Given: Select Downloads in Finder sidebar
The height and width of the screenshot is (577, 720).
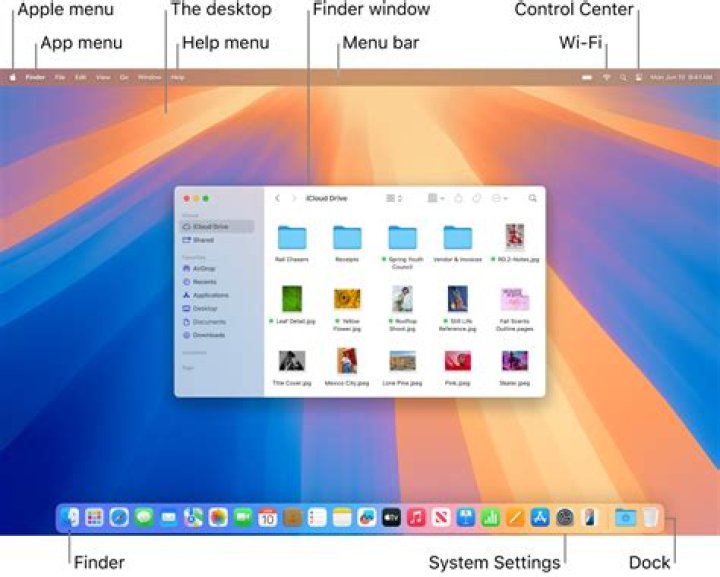Looking at the screenshot, I should (x=216, y=336).
